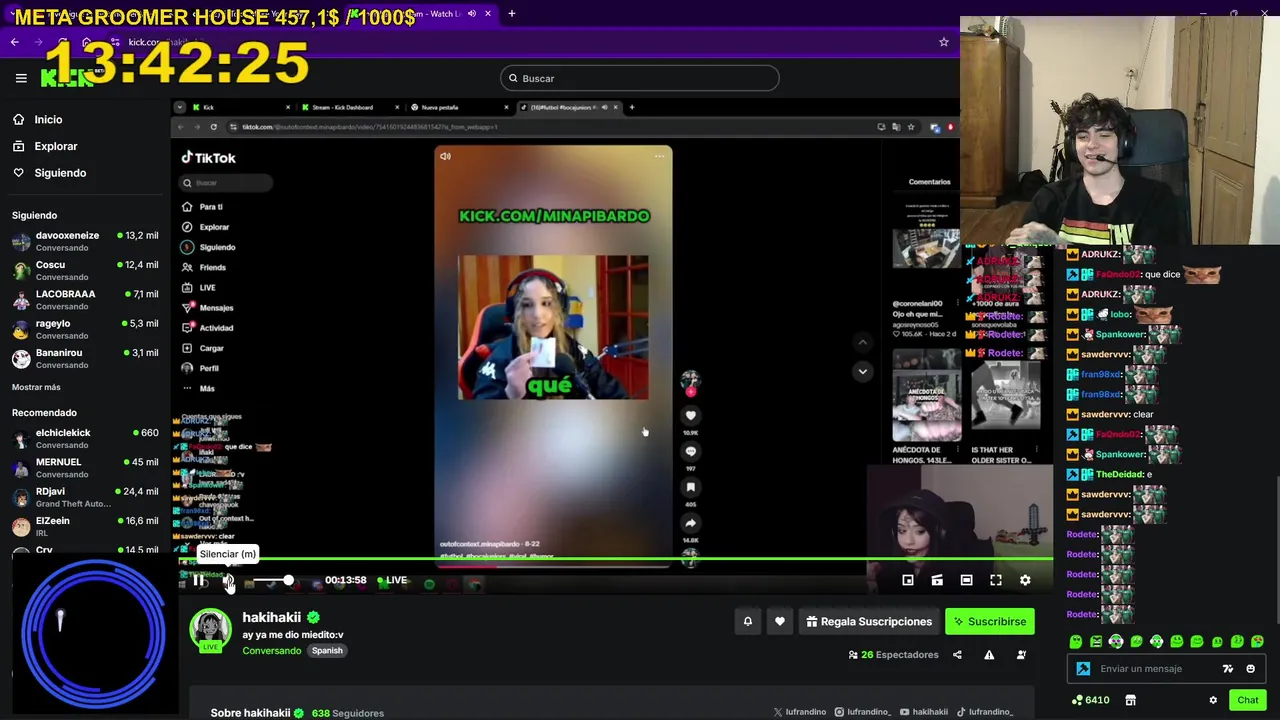Toggle the follow heart button
Viewport: 1280px width, 720px height.
[780, 621]
